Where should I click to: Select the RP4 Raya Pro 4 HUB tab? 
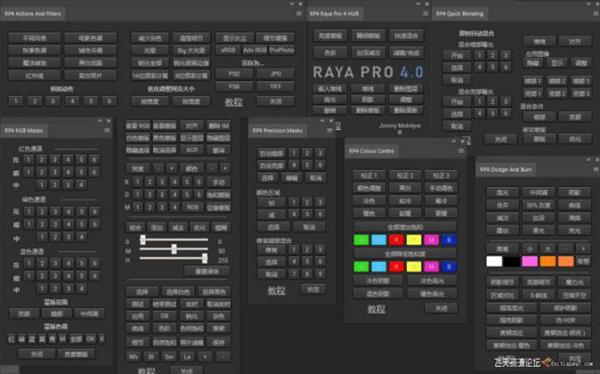[334, 14]
